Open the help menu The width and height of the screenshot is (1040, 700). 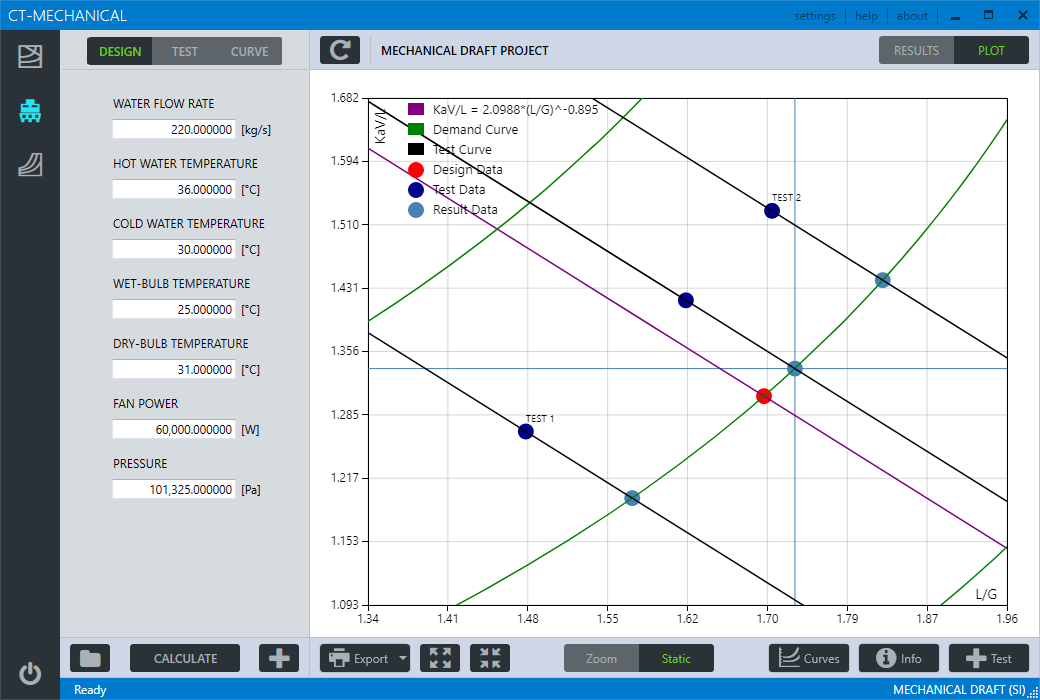coord(866,16)
